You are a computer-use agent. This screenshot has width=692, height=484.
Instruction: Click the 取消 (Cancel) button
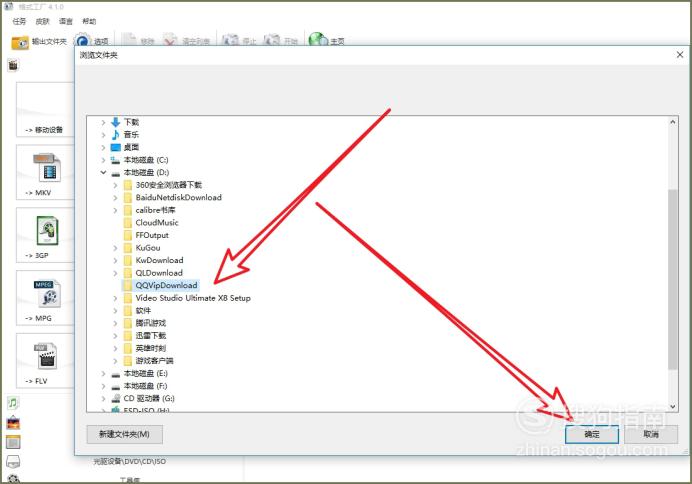pos(651,435)
